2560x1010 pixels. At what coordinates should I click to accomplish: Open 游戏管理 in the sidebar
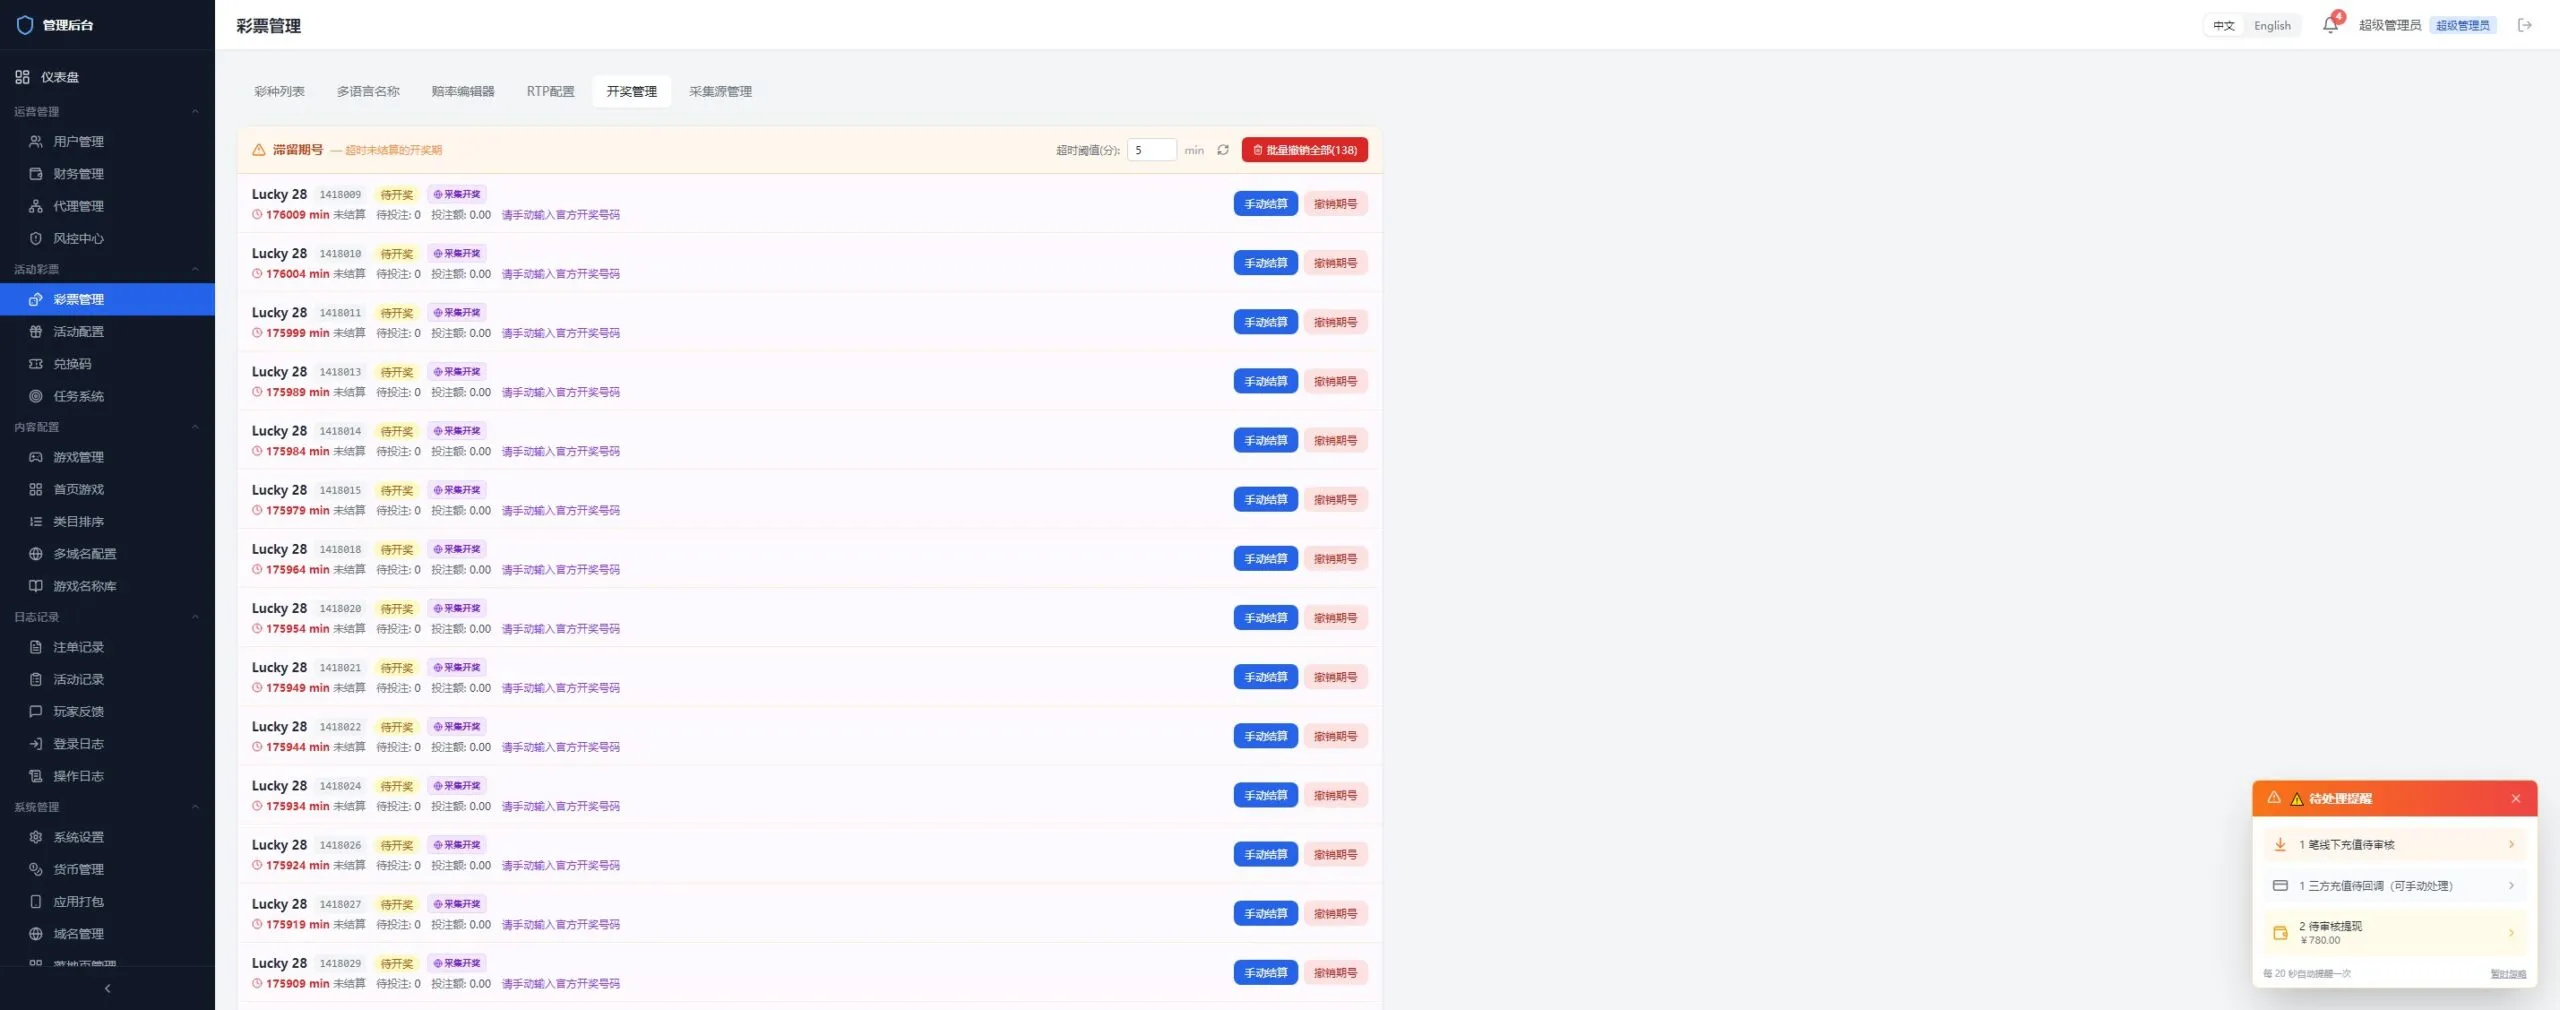tap(107, 457)
